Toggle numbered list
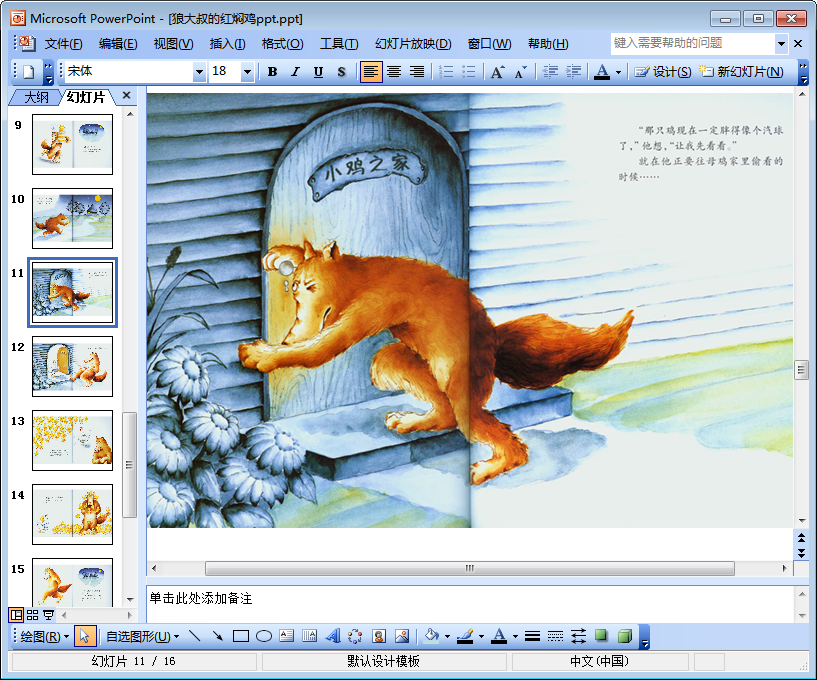The width and height of the screenshot is (817, 680). coord(446,72)
